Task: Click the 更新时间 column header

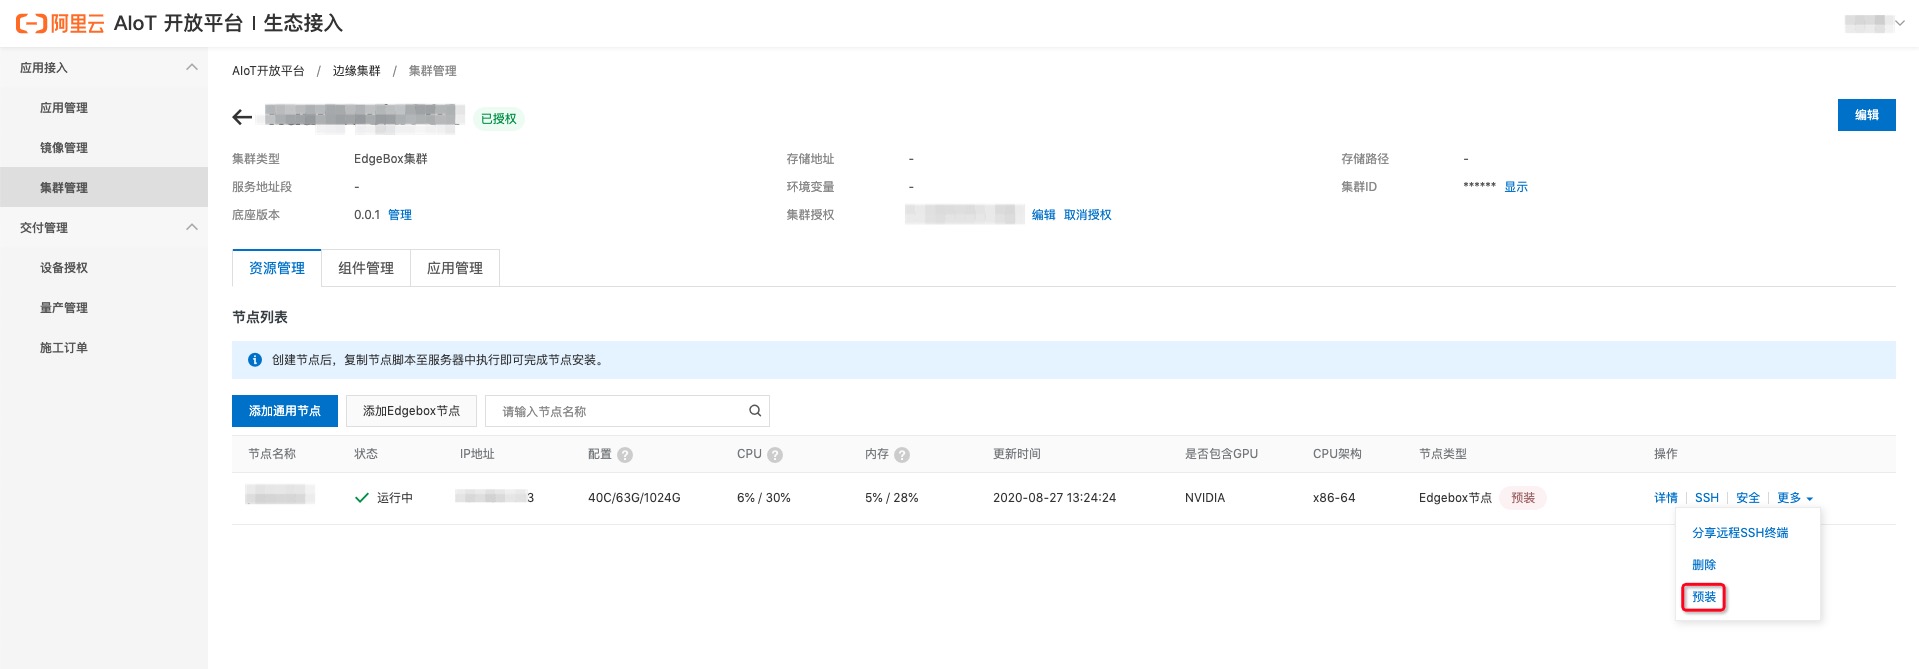Action: pyautogui.click(x=1017, y=454)
